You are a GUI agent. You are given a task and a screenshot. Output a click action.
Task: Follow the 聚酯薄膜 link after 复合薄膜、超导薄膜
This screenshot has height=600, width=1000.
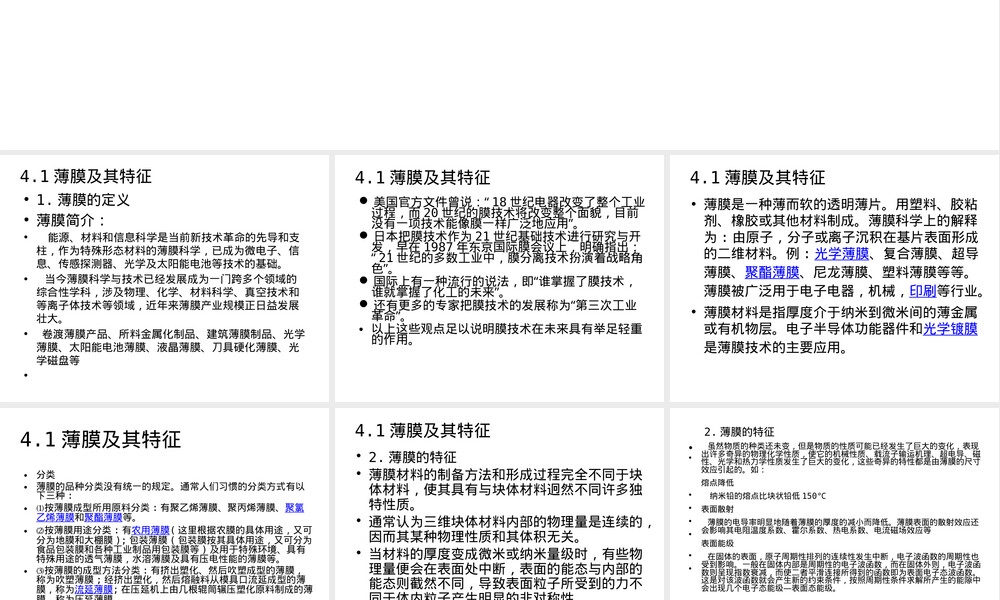772,272
